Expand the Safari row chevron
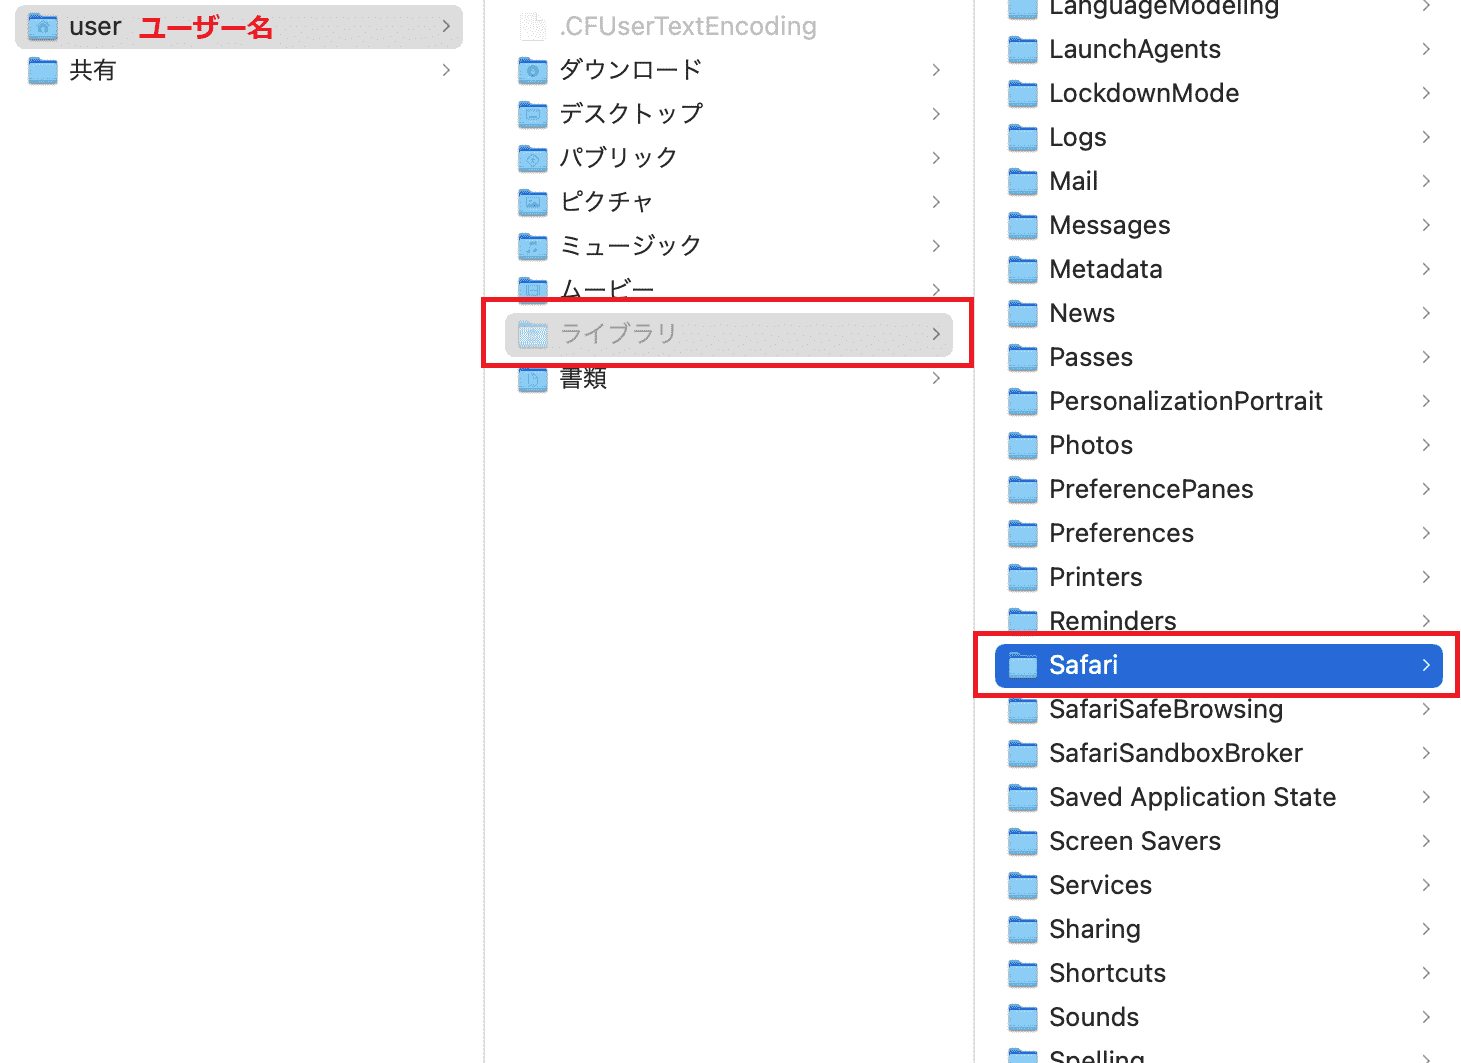 (1426, 665)
